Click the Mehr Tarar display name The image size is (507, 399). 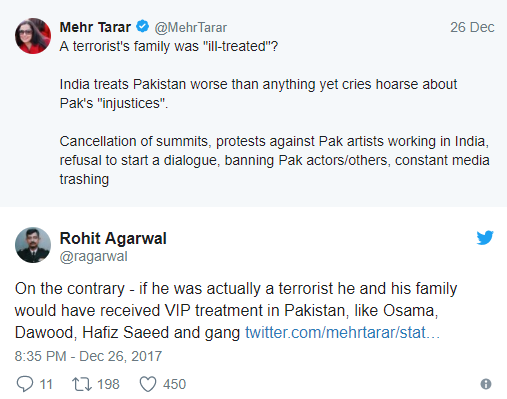coord(95,27)
